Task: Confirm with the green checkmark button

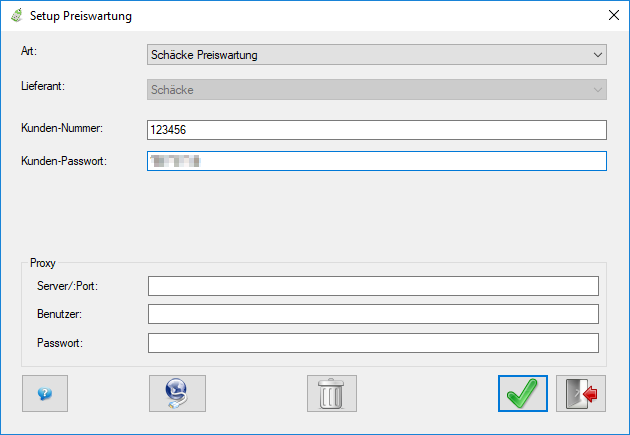Action: 523,393
